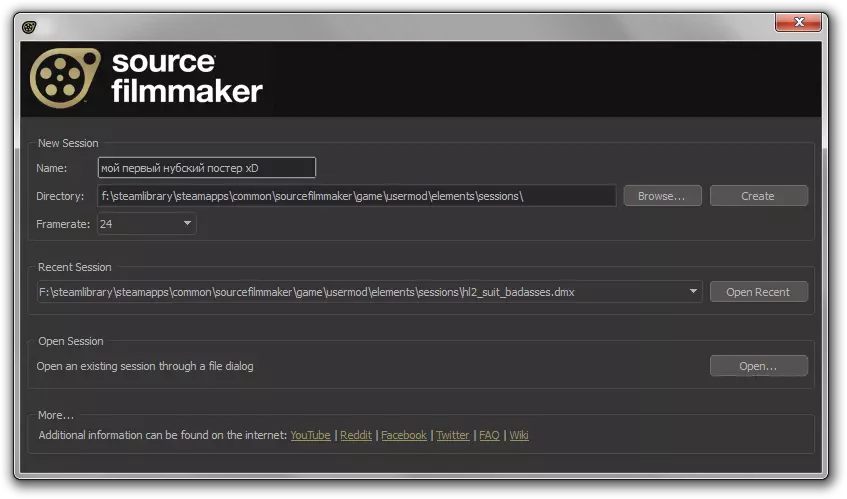The image size is (847, 499).
Task: Click the Open Recent button
Action: click(x=758, y=292)
